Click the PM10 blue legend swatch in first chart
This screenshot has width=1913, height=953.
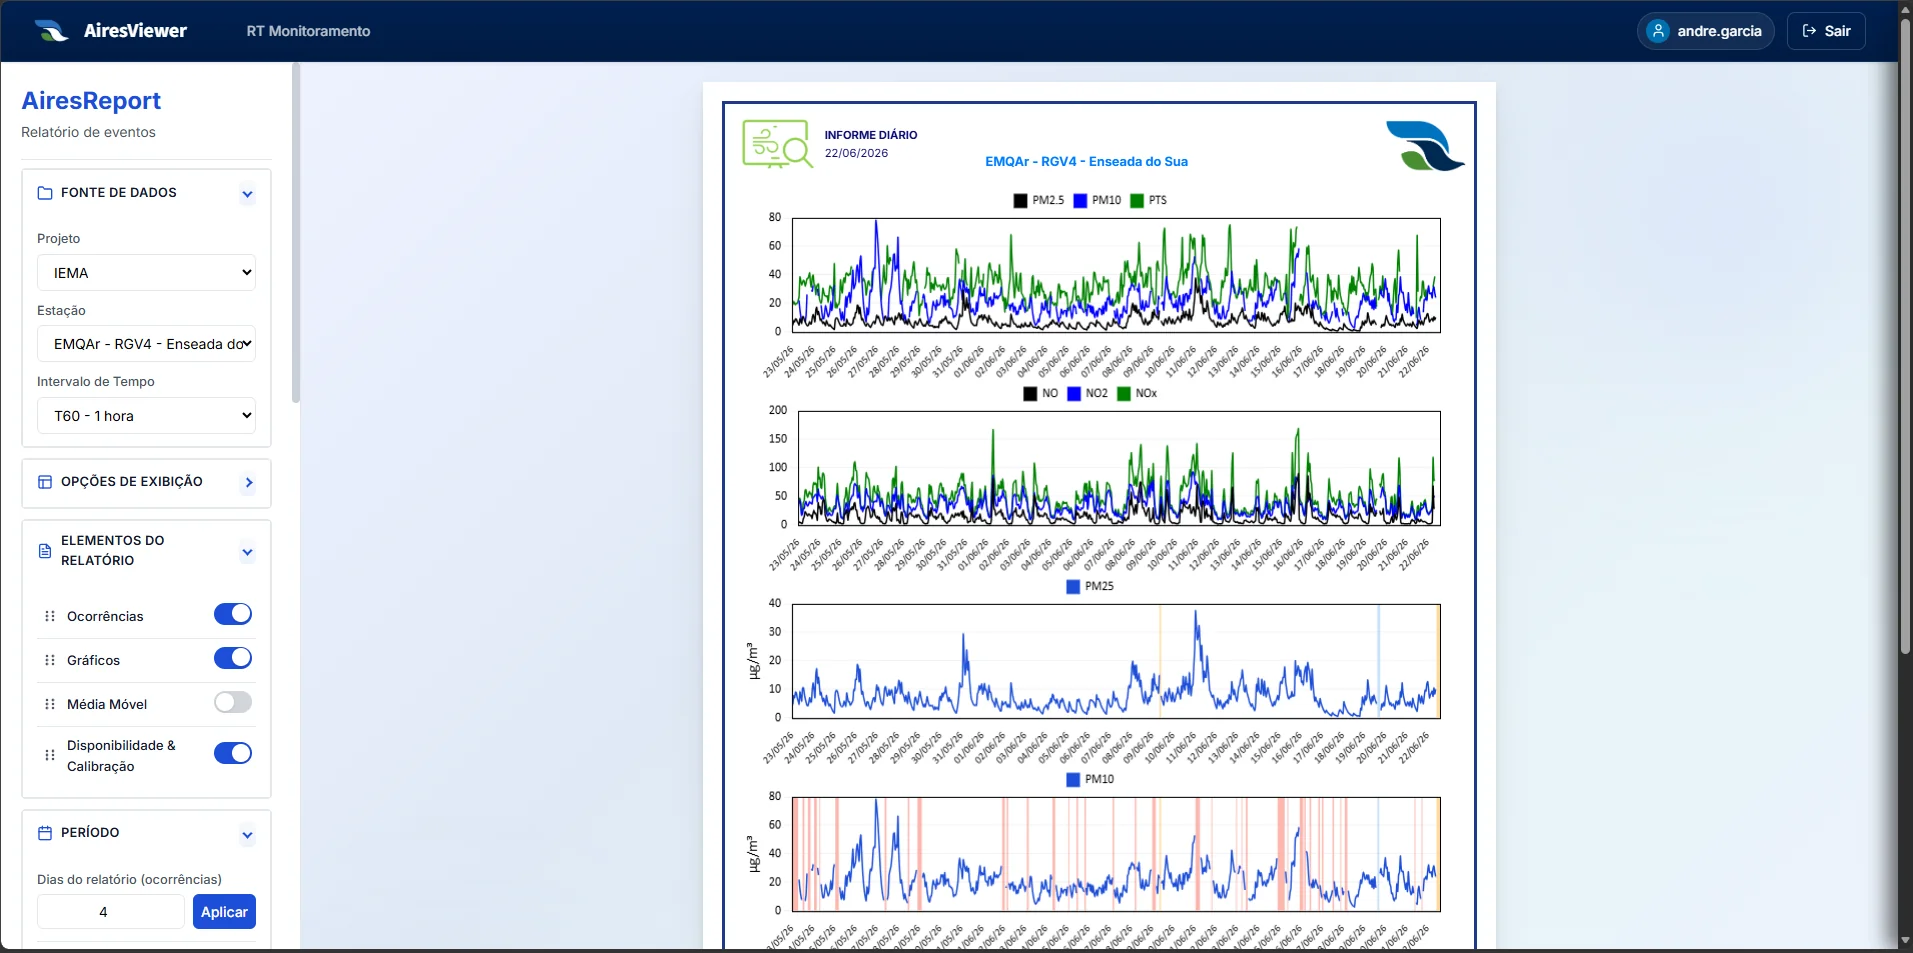click(1080, 201)
